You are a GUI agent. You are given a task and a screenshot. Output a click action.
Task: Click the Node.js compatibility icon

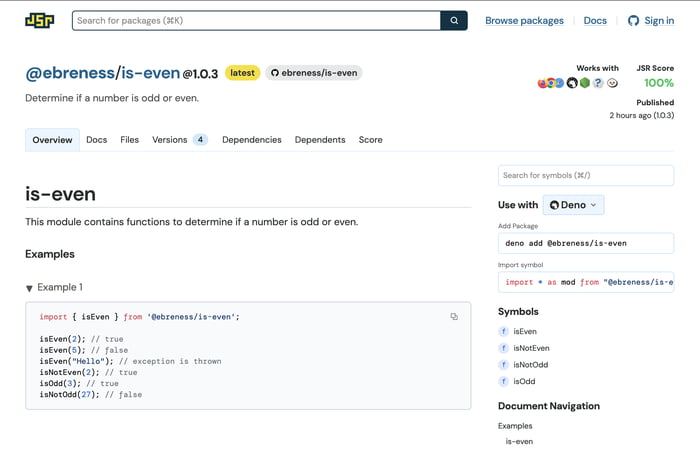585,83
